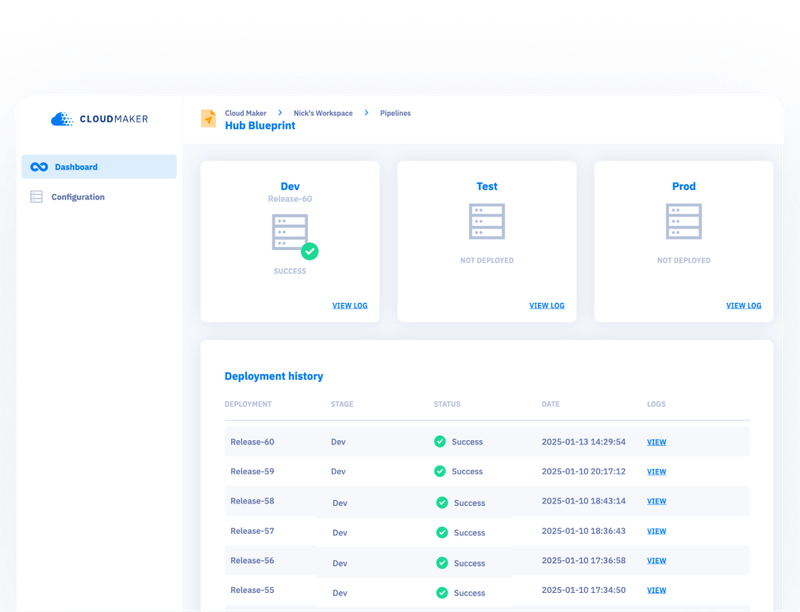Screen dimensions: 800x612
Task: Click the server icon on the Prod card
Action: pos(684,220)
